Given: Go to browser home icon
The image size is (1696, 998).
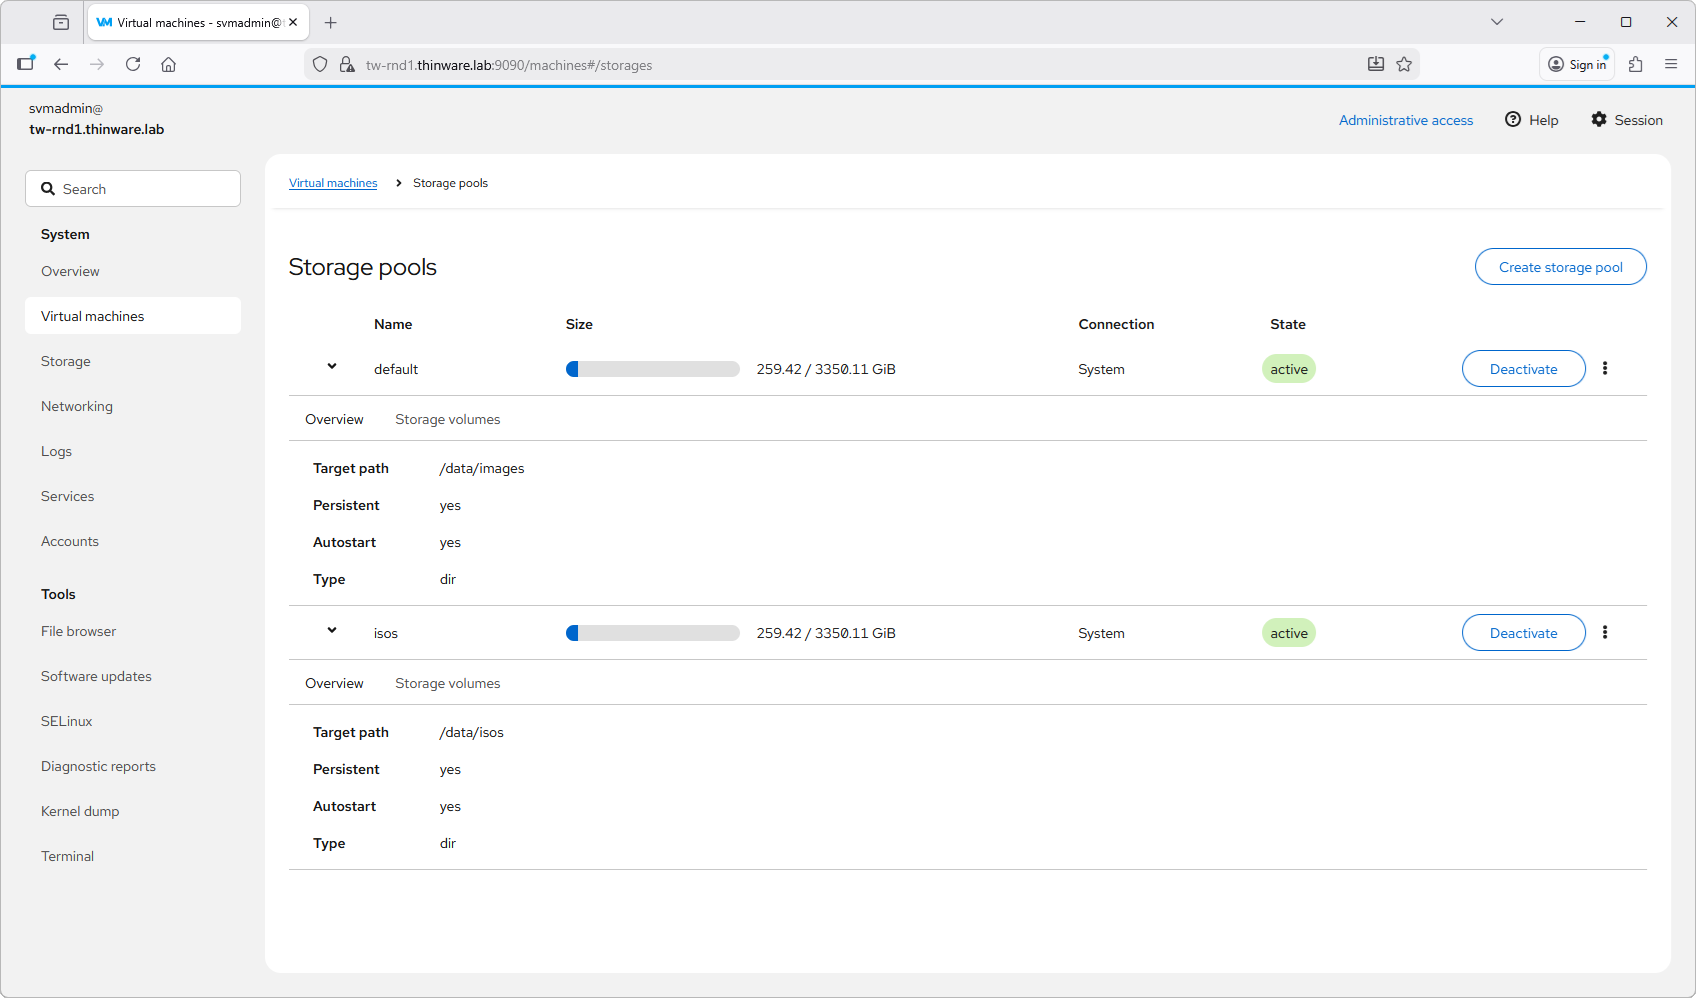Looking at the screenshot, I should click(168, 64).
